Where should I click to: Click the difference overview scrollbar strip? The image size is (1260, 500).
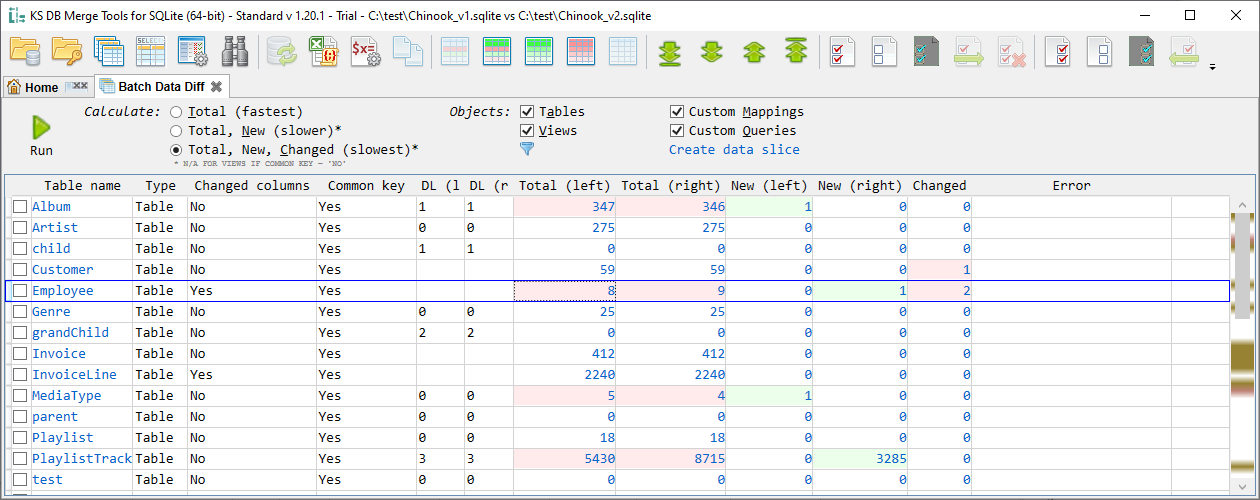coord(1242,345)
